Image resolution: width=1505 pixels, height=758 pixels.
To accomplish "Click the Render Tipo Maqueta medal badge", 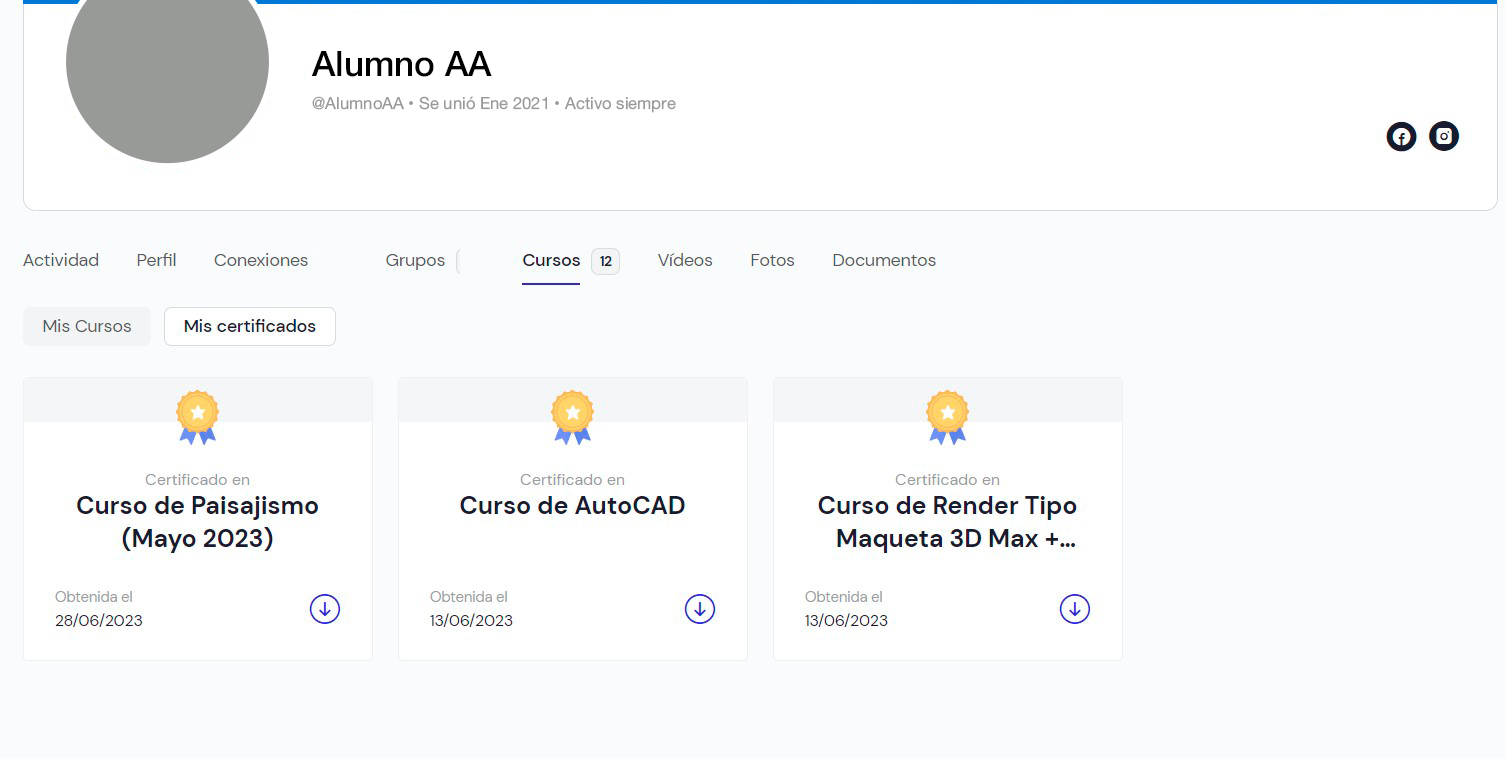I will point(948,417).
